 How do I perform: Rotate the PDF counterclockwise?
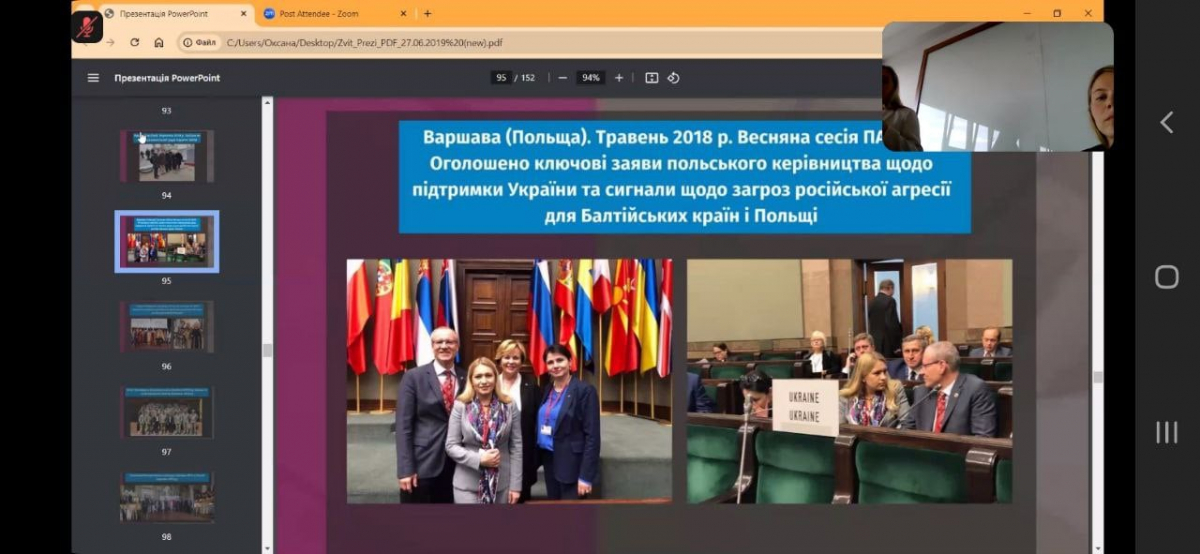click(x=673, y=78)
